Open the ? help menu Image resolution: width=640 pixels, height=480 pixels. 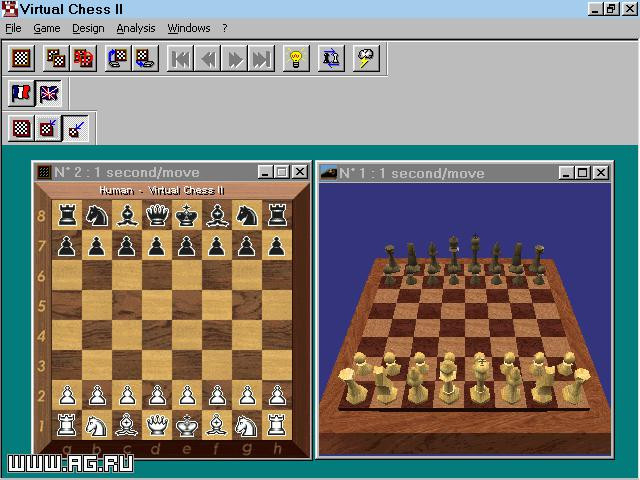tap(224, 28)
